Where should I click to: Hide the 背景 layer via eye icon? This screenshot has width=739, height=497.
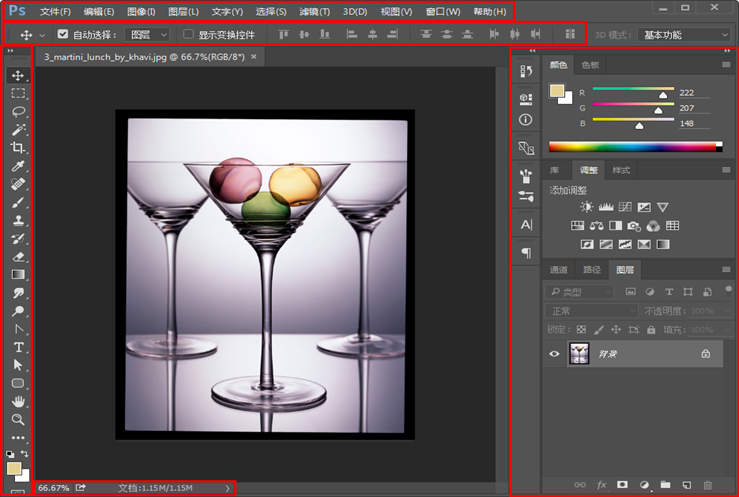tap(554, 353)
